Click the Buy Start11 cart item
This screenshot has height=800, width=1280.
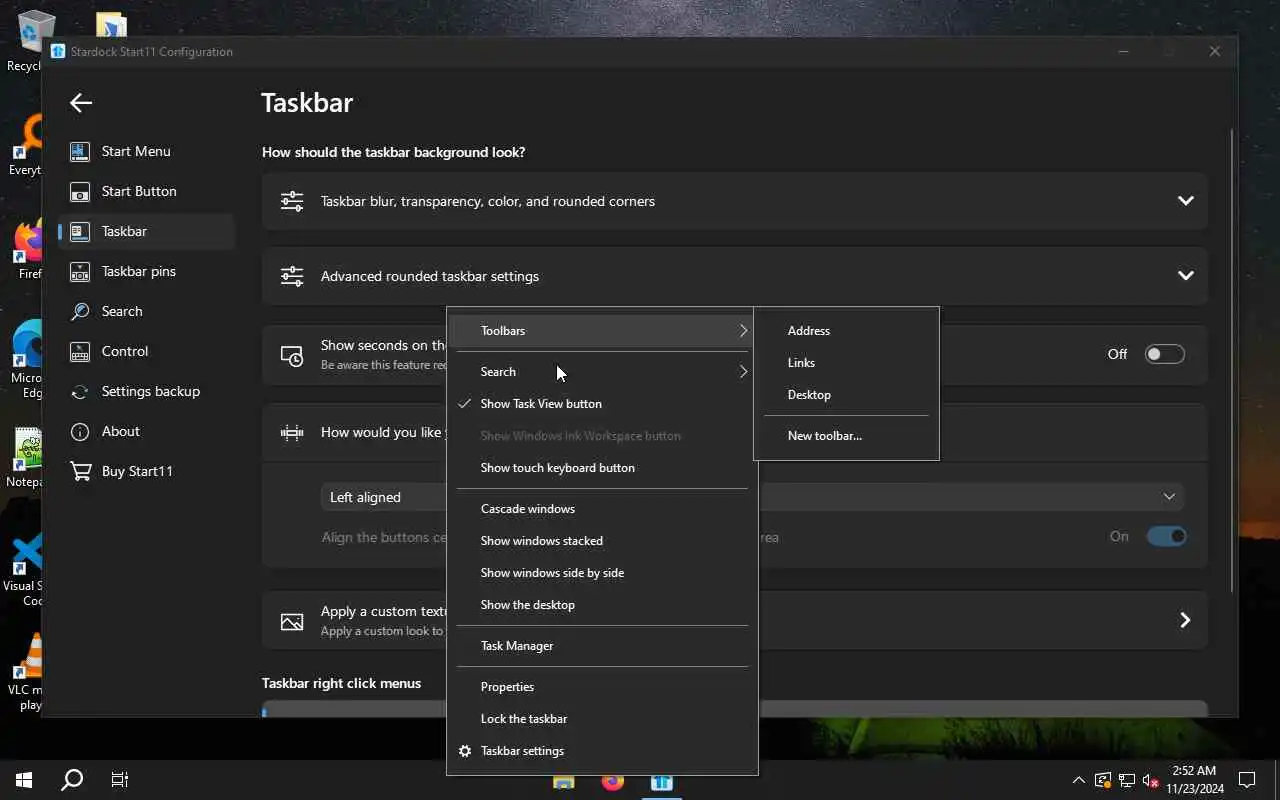[146, 471]
